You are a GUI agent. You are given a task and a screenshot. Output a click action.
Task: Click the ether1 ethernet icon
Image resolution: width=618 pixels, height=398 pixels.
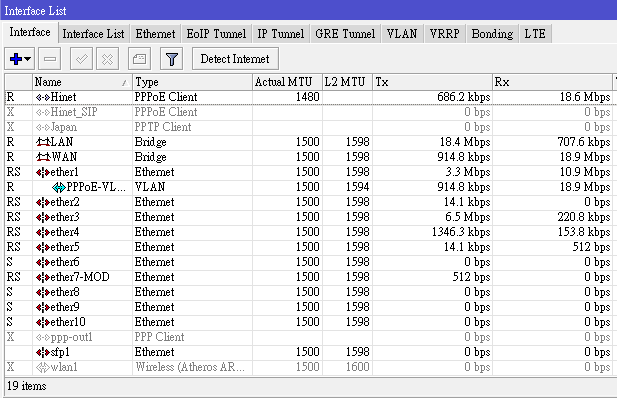coord(43,172)
